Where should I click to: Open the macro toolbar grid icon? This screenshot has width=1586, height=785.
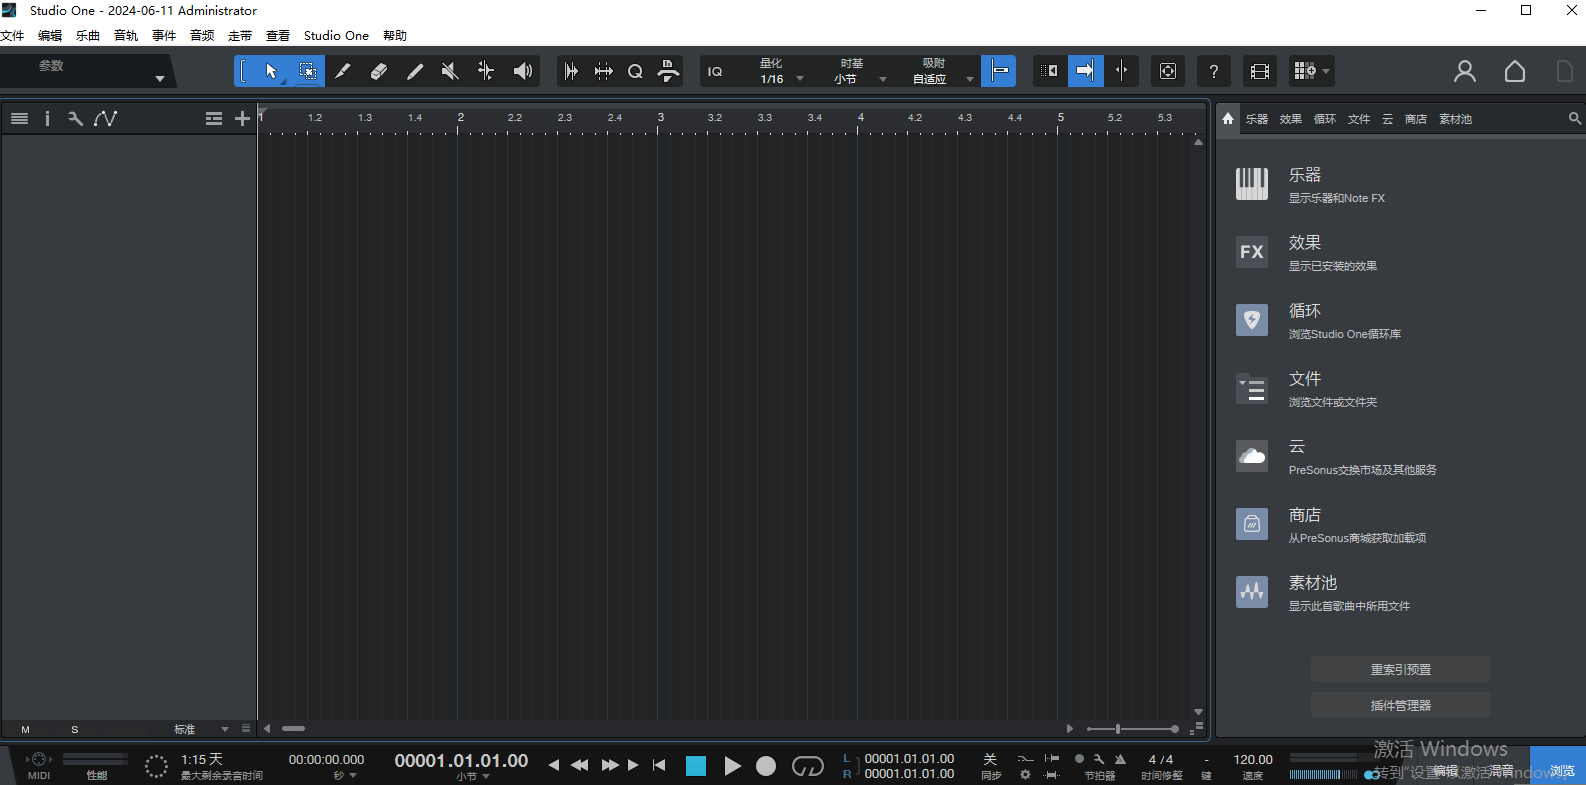(1304, 70)
